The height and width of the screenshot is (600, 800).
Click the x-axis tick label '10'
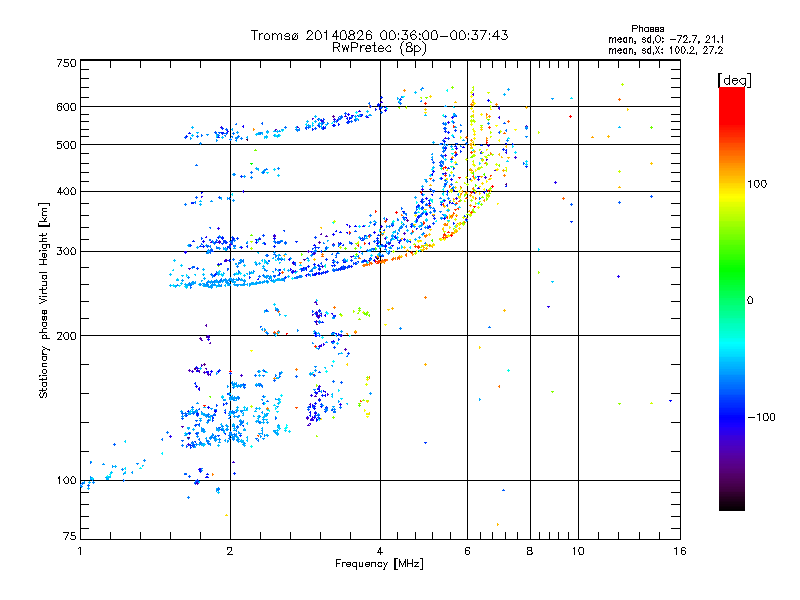point(578,551)
